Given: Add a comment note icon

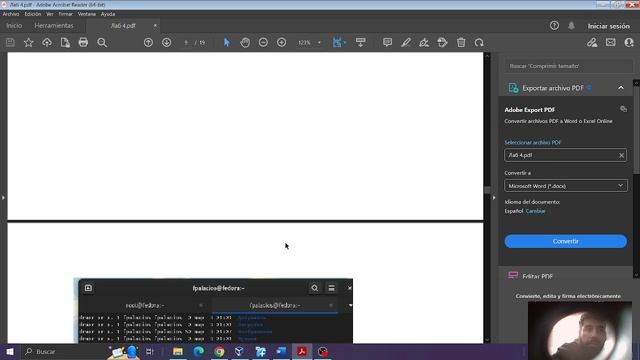Looking at the screenshot, I should click(387, 42).
